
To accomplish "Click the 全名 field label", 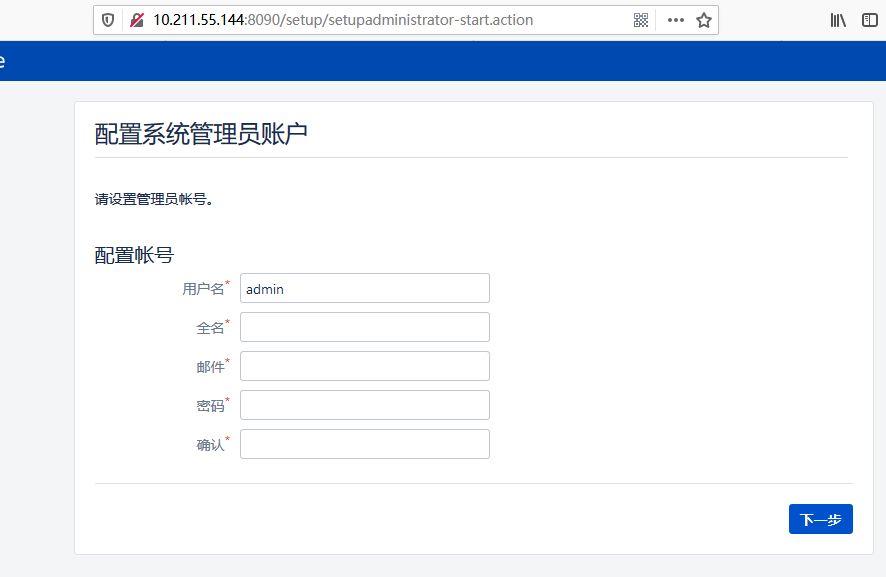I will click(x=210, y=328).
